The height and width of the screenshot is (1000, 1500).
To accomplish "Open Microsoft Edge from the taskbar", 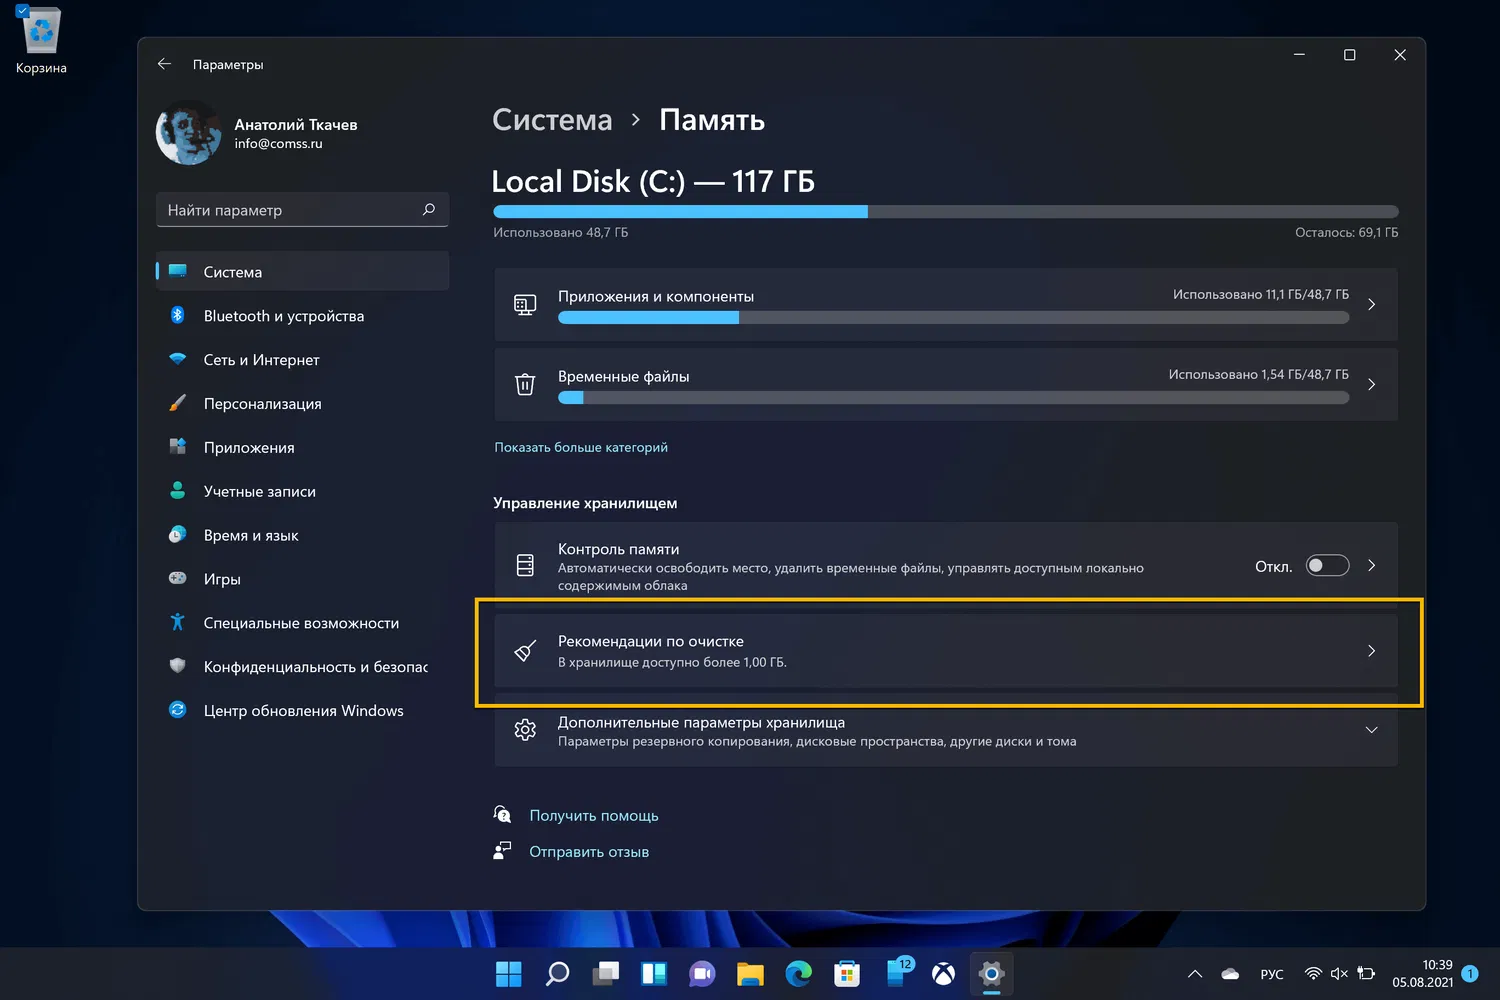I will [798, 973].
